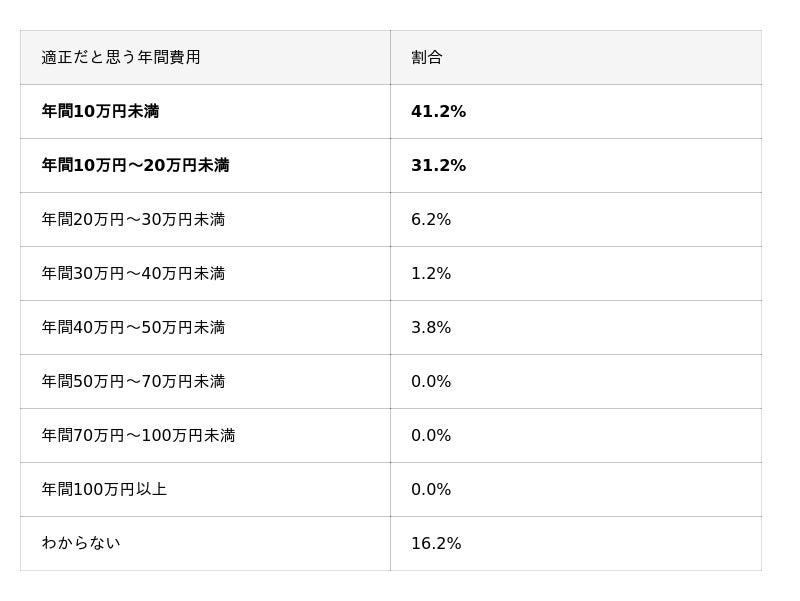Select the 年間20万円〜30万円未満 row label
800x601 pixels.
click(133, 220)
